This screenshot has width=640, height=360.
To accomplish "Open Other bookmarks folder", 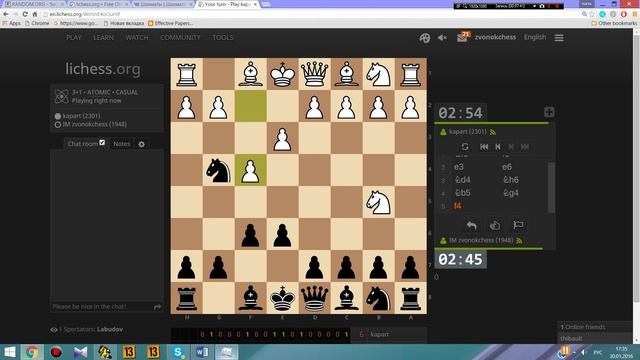I will 614,23.
